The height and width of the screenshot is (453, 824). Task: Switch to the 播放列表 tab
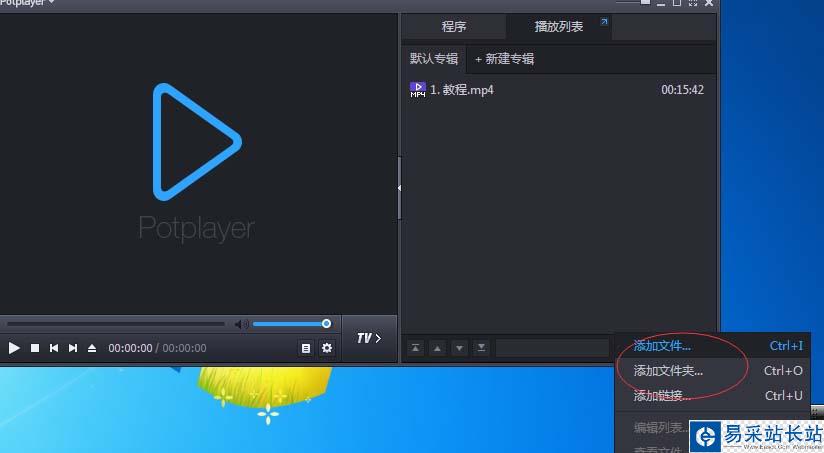(x=559, y=26)
